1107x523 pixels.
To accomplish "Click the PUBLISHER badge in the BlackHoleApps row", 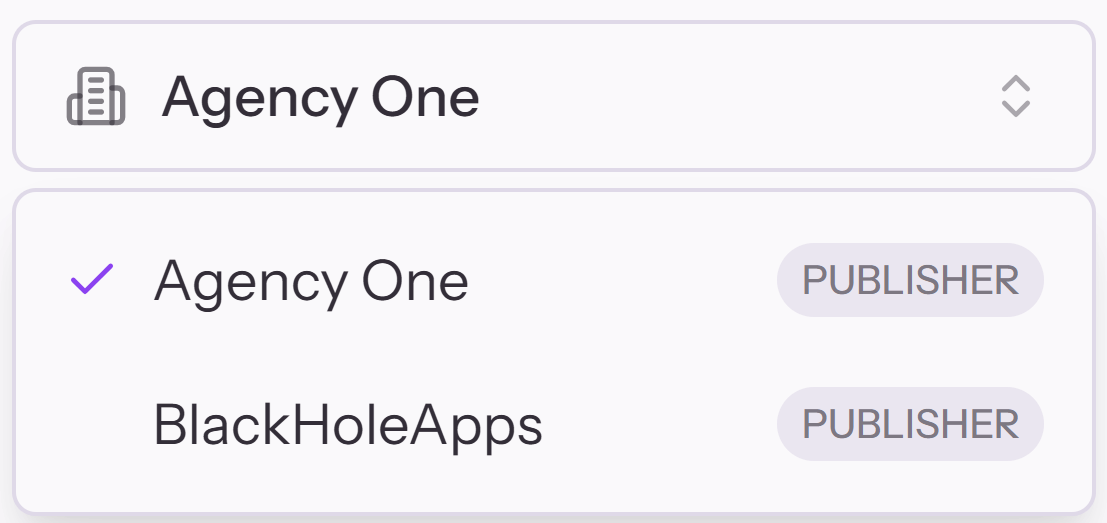I will pos(910,424).
